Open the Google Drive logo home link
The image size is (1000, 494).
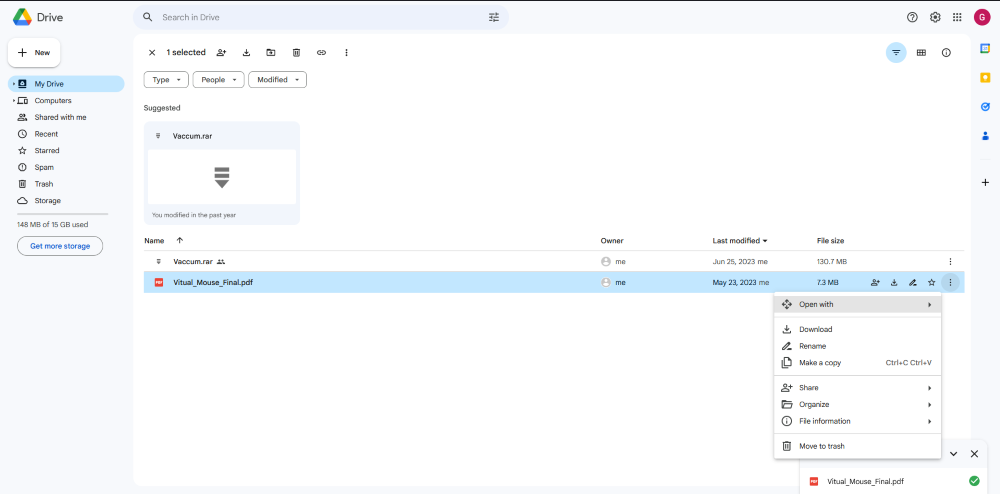pos(38,17)
